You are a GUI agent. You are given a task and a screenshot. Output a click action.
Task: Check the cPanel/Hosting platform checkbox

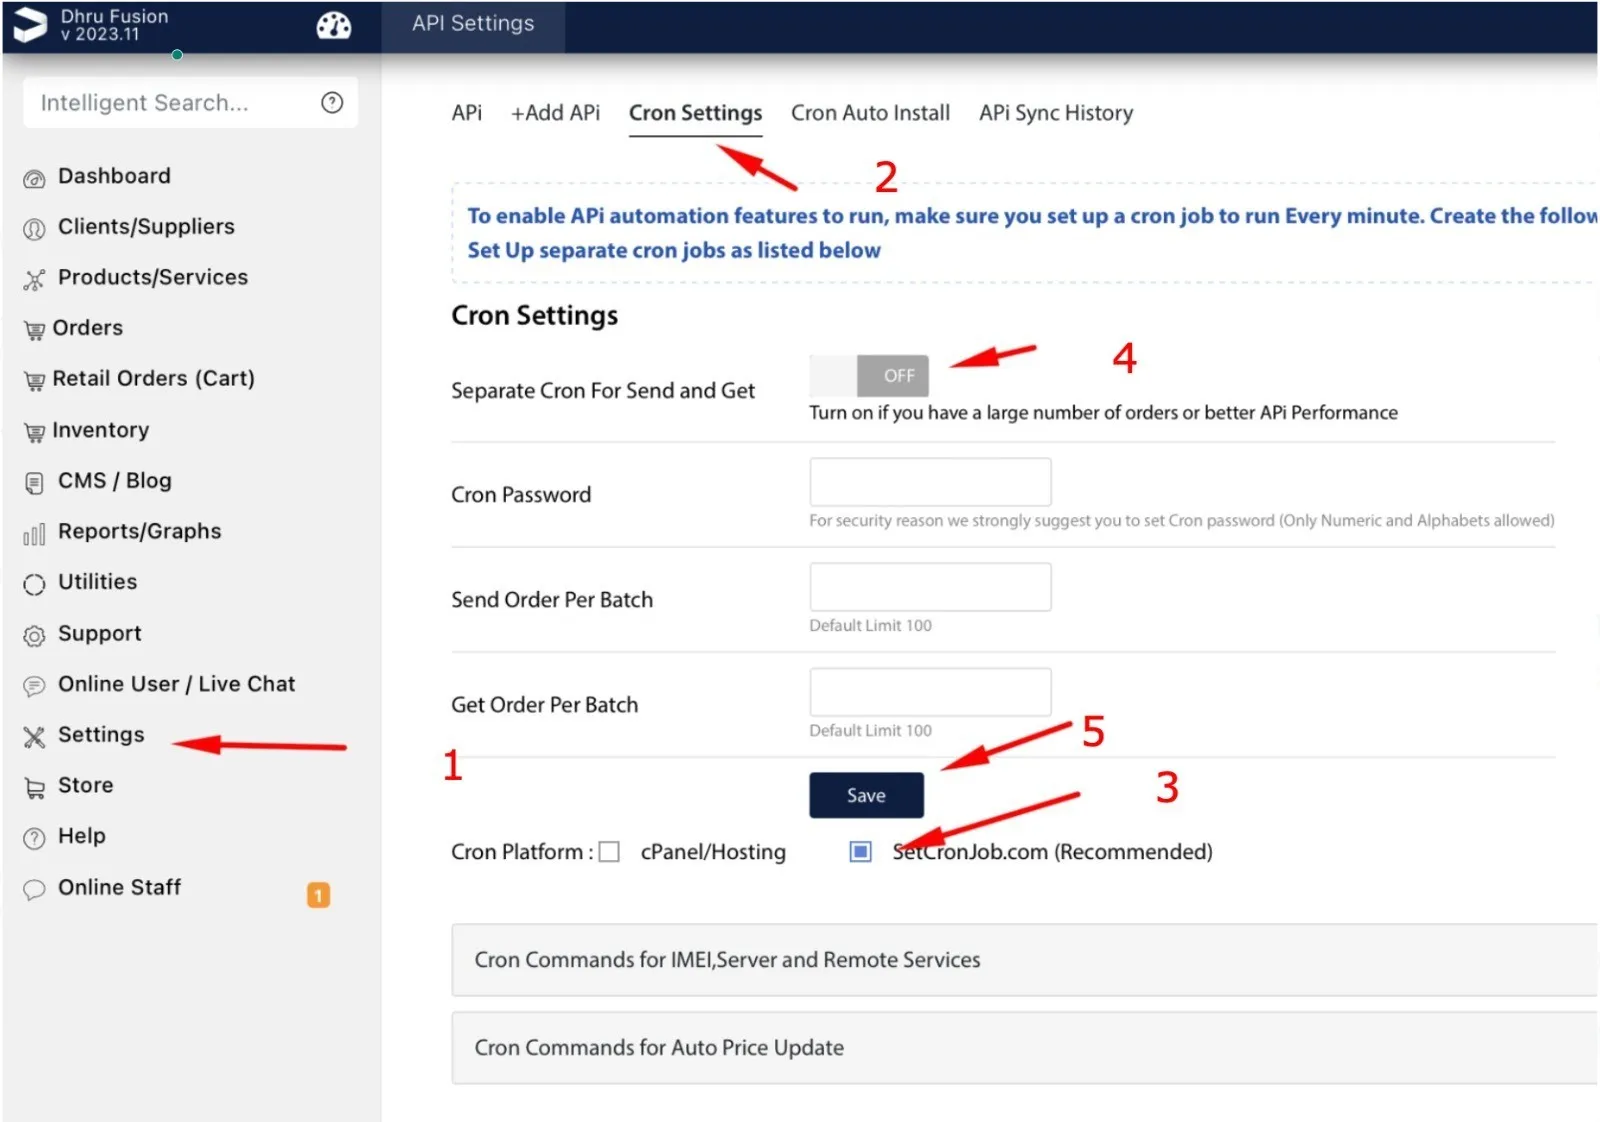(609, 852)
